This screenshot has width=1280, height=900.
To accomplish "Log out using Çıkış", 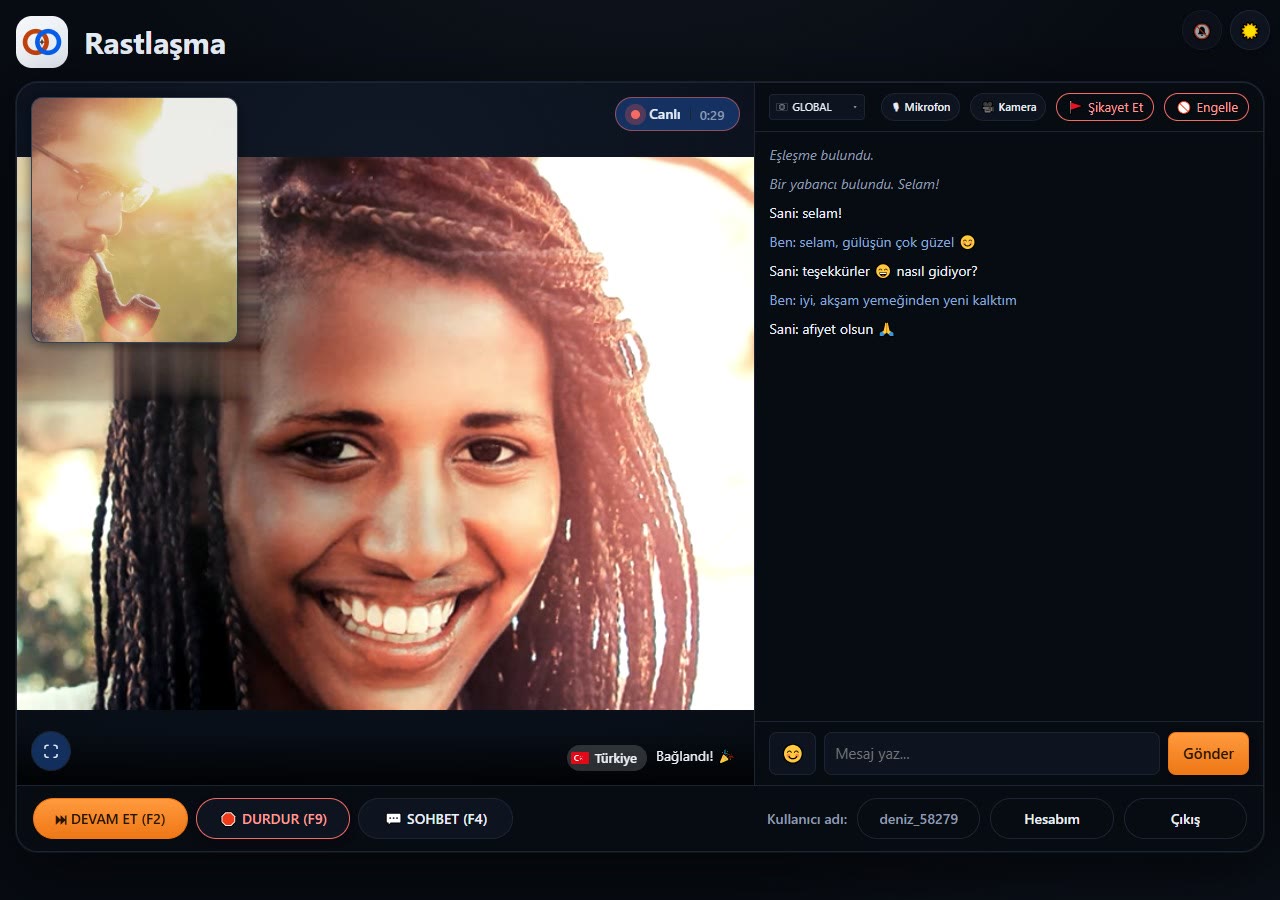I will point(1185,819).
